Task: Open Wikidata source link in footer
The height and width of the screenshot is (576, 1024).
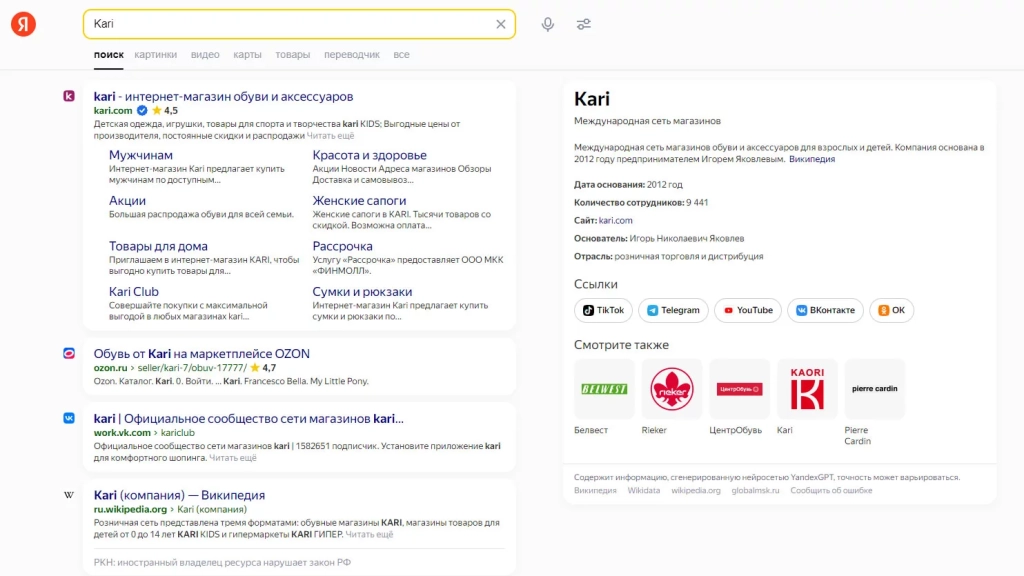Action: click(x=644, y=490)
